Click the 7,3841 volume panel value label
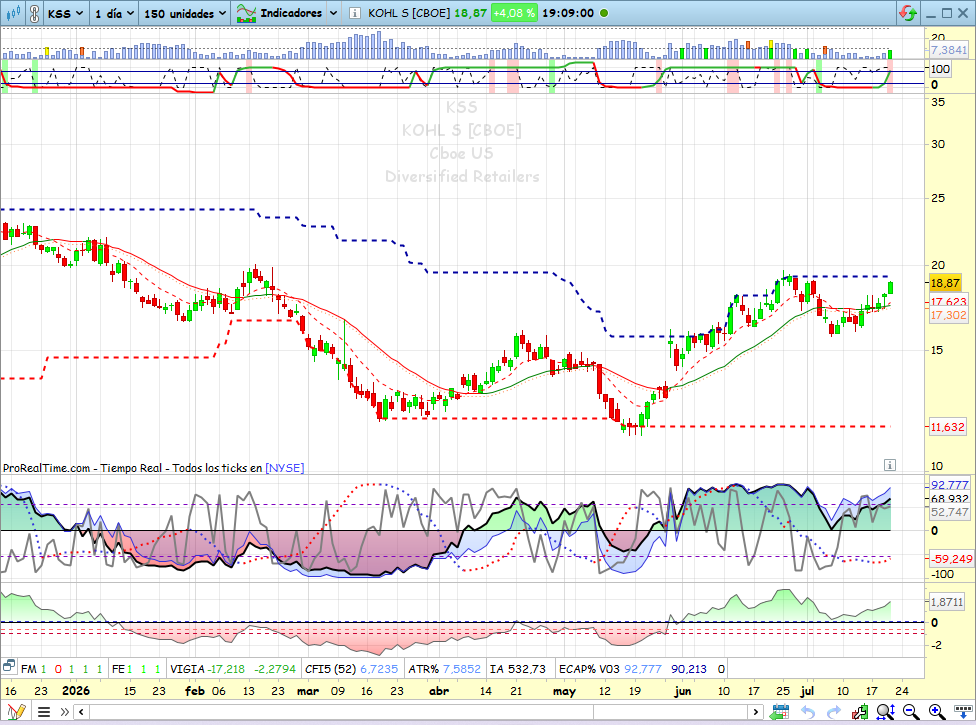976x725 pixels. click(x=949, y=50)
